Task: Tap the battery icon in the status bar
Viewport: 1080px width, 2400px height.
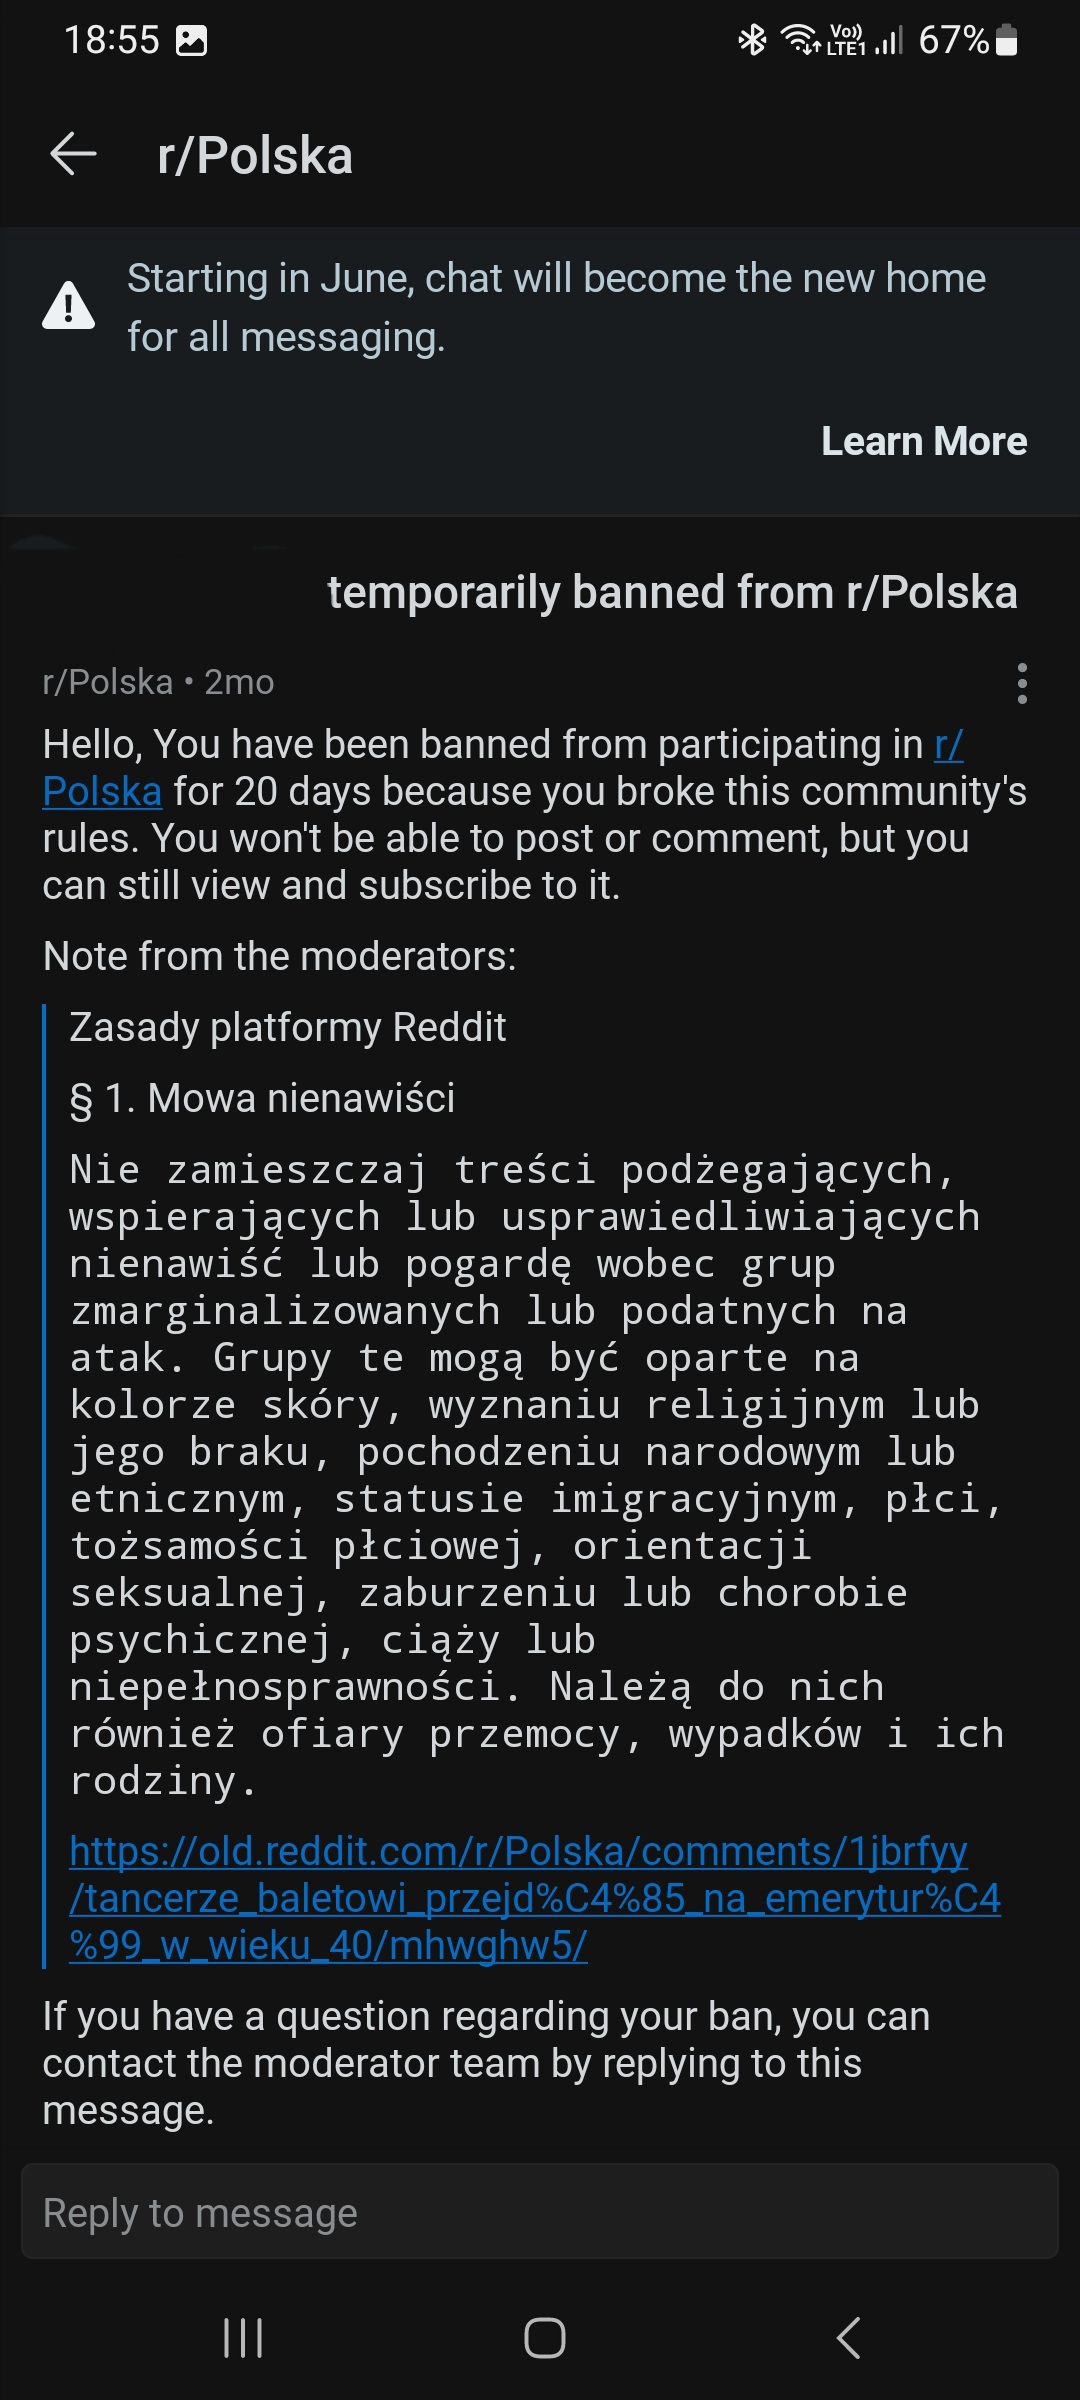Action: pyautogui.click(x=1007, y=40)
